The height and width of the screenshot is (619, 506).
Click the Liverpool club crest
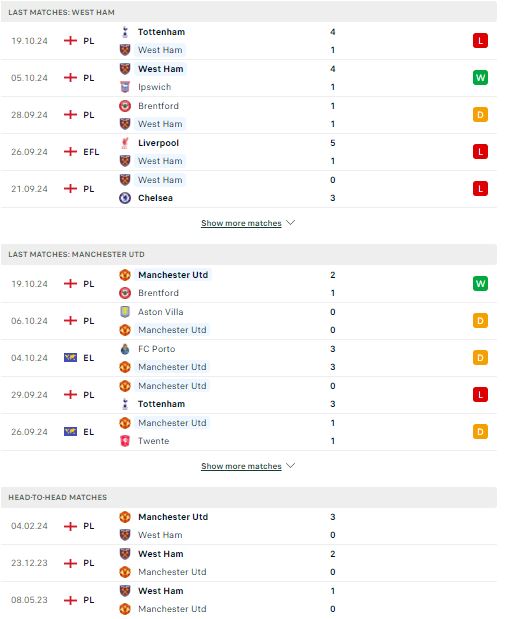(x=125, y=143)
